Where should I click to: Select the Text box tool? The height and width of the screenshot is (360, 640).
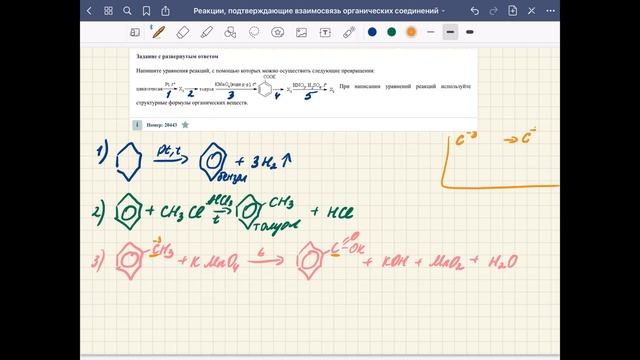[x=325, y=32]
